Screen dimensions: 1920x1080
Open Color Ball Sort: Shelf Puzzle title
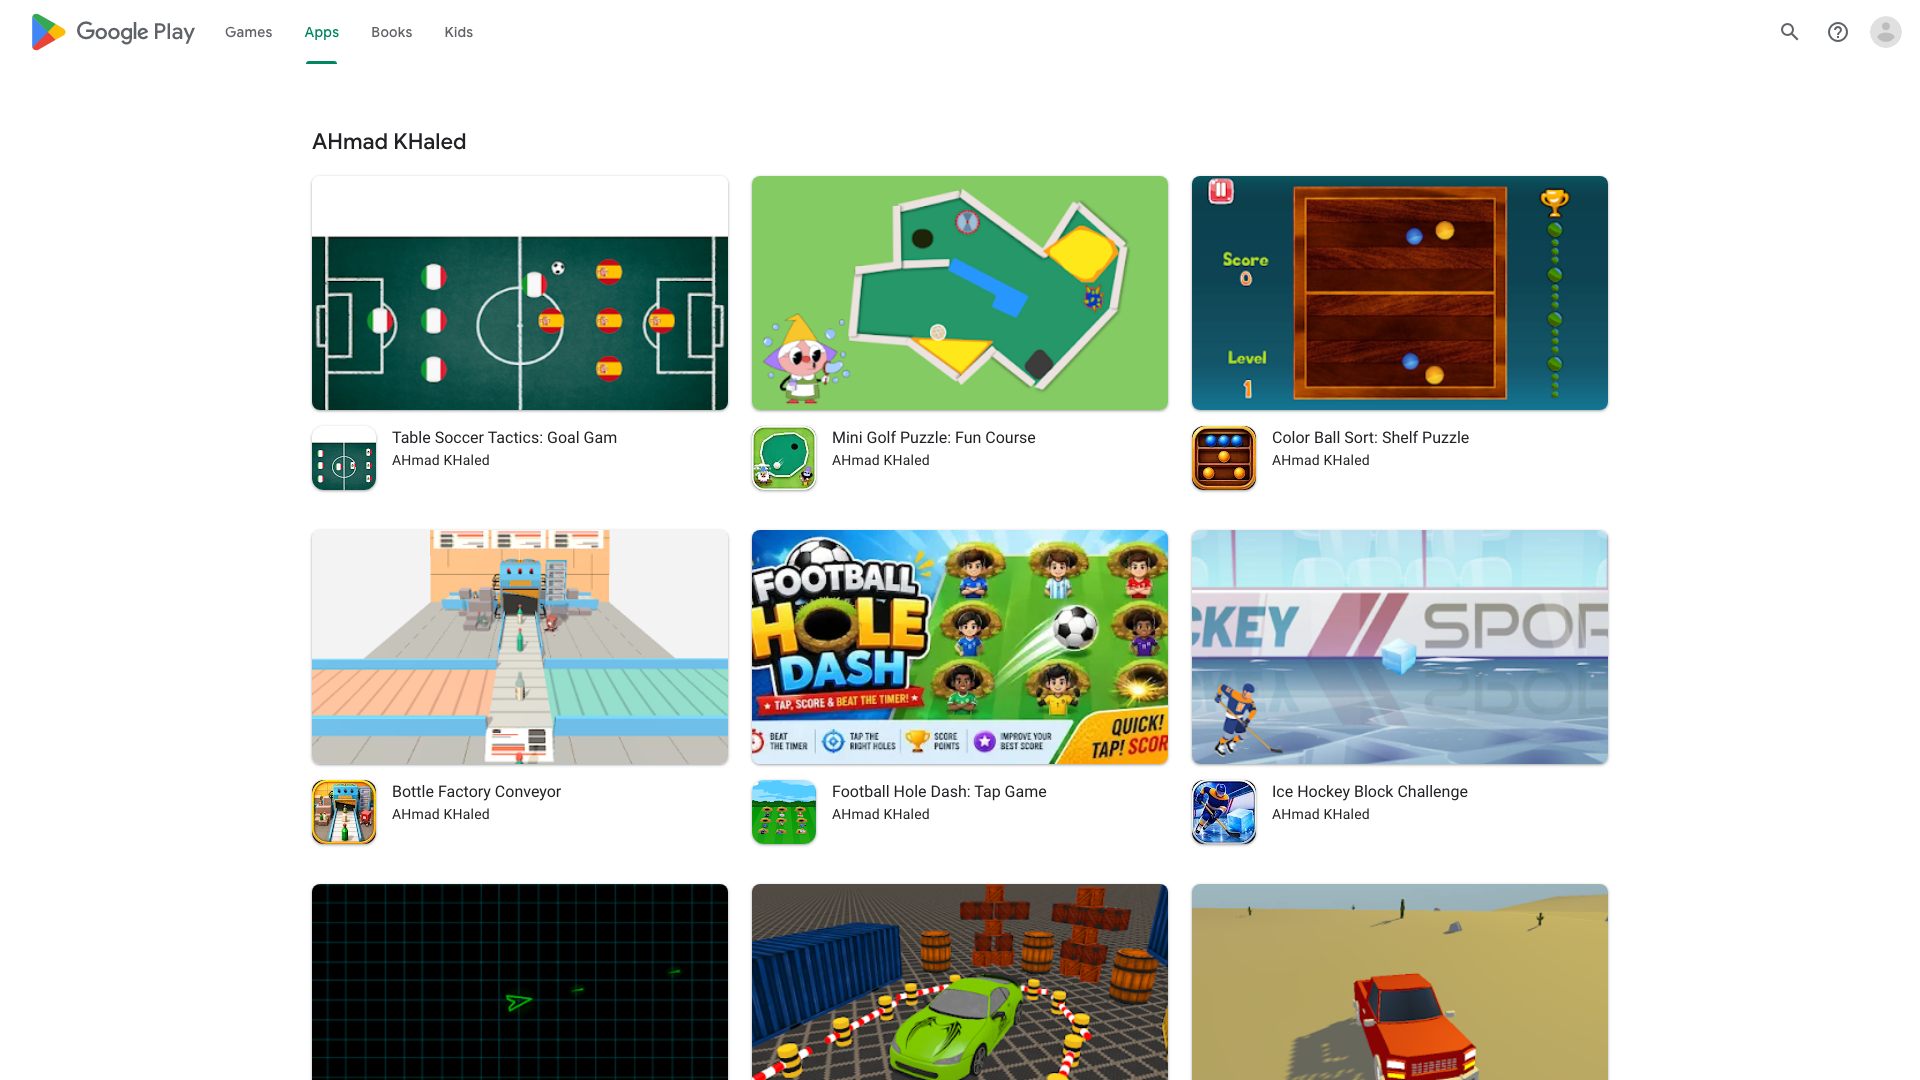[x=1370, y=438]
